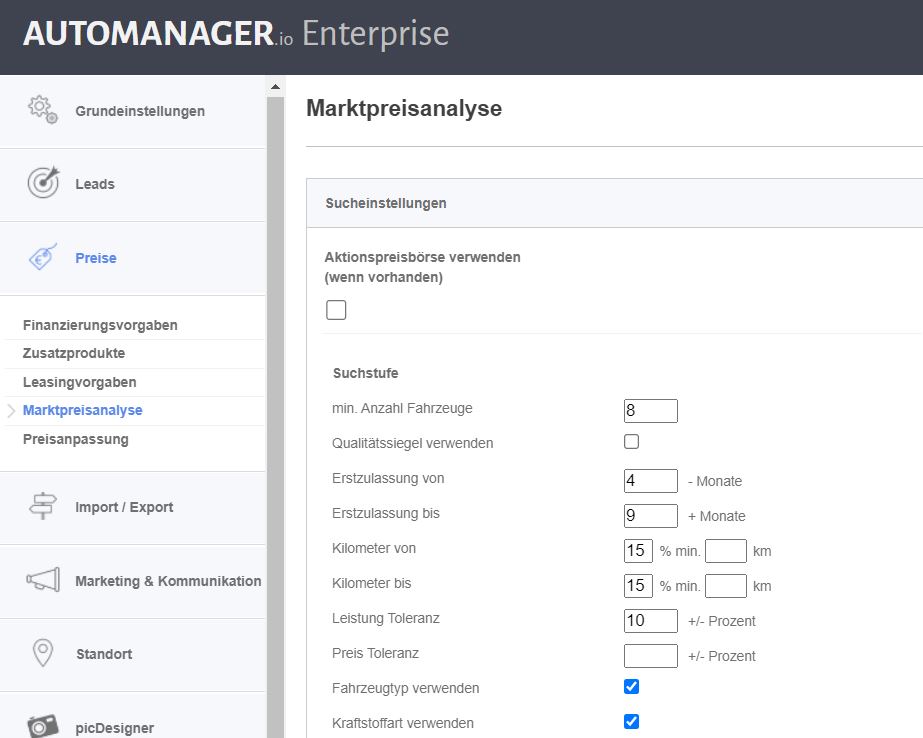Click the Kilometer bis percent field
Viewport: 923px width, 738px height.
point(638,586)
